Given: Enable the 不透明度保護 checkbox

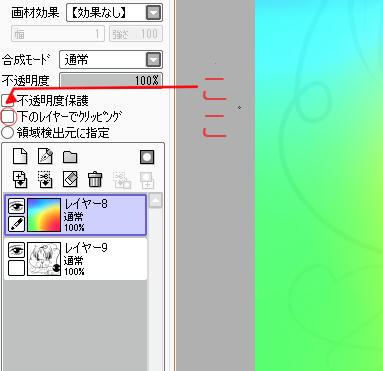Looking at the screenshot, I should pos(7,100).
